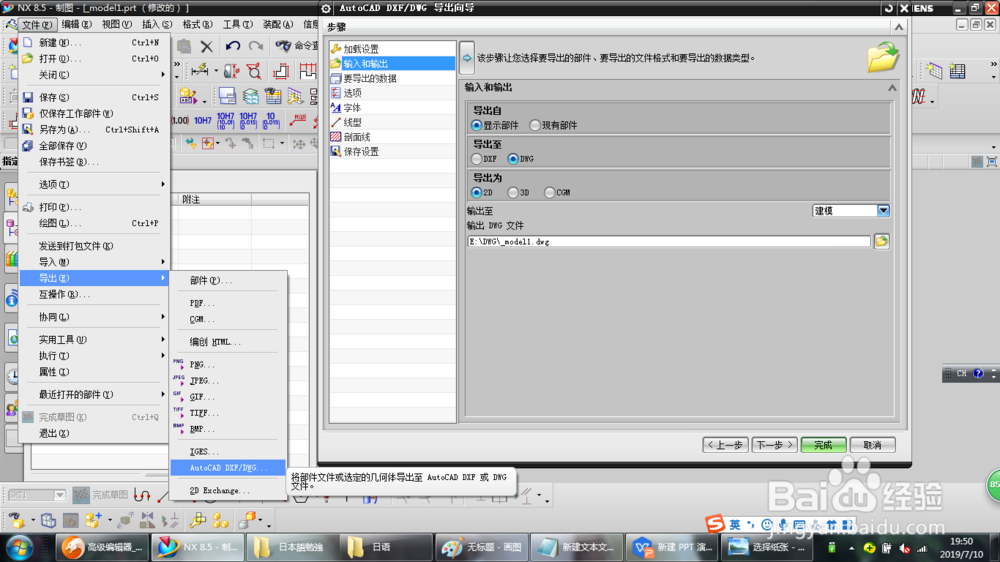The image size is (1000, 562).
Task: Click the paste clipboard icon in the toolbar
Action: 184,46
